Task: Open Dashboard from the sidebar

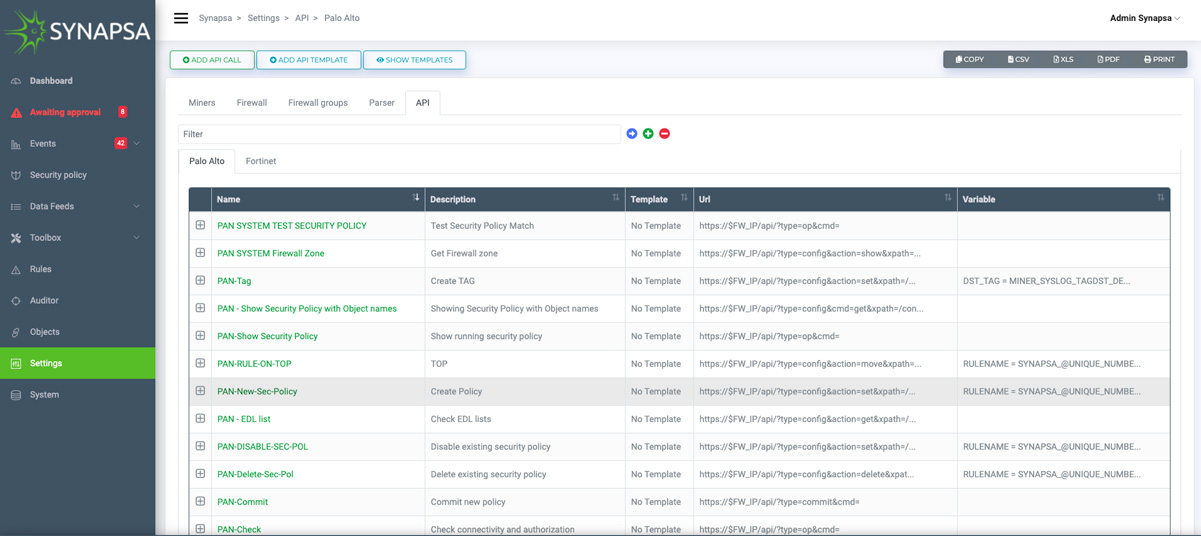Action: coord(51,81)
